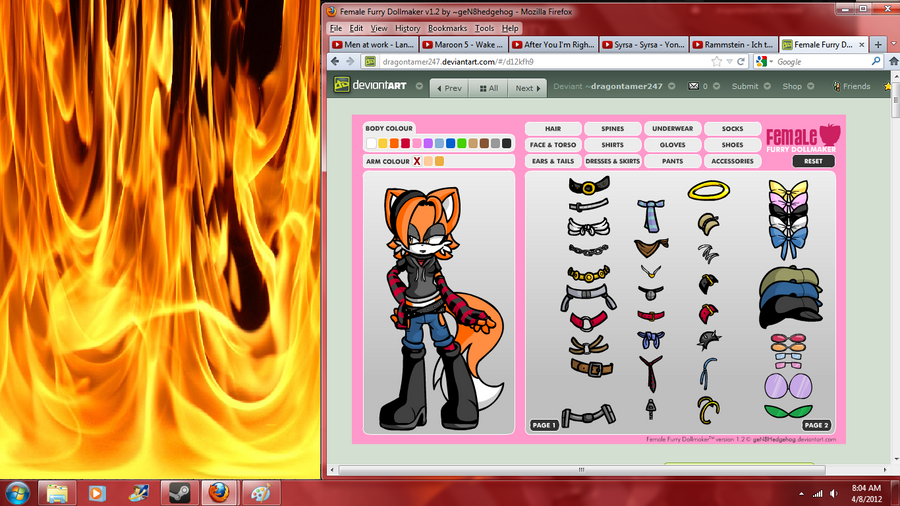The width and height of the screenshot is (900, 506).
Task: Open the History menu
Action: click(408, 28)
